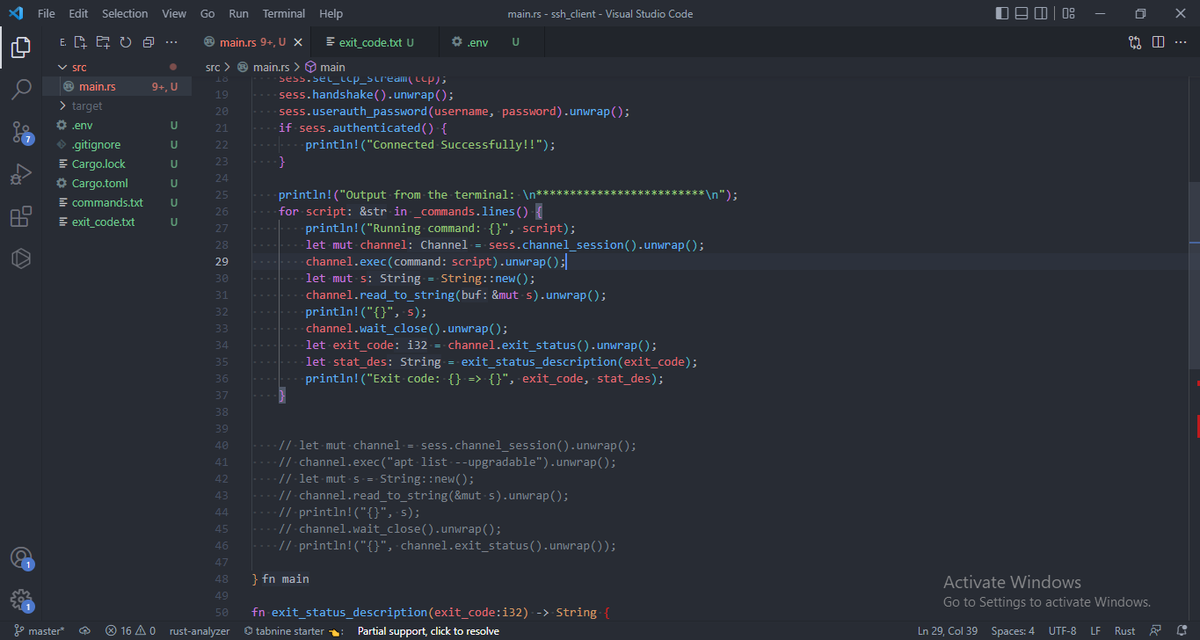Open Cargo.lock in Explorer tree
1200x640 pixels.
click(x=118, y=164)
